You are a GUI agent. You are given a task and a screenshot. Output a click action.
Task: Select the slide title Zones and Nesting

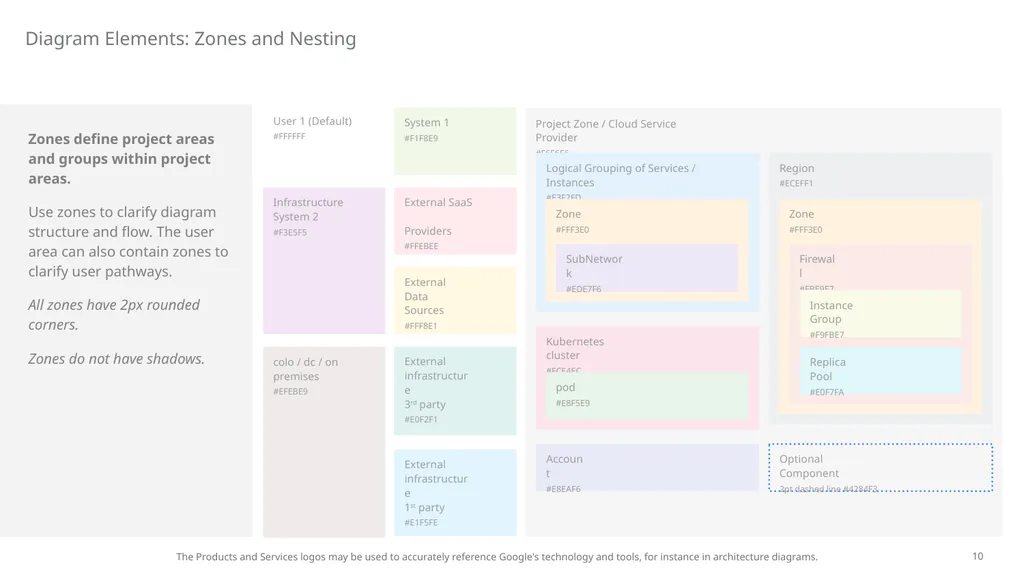click(x=191, y=39)
